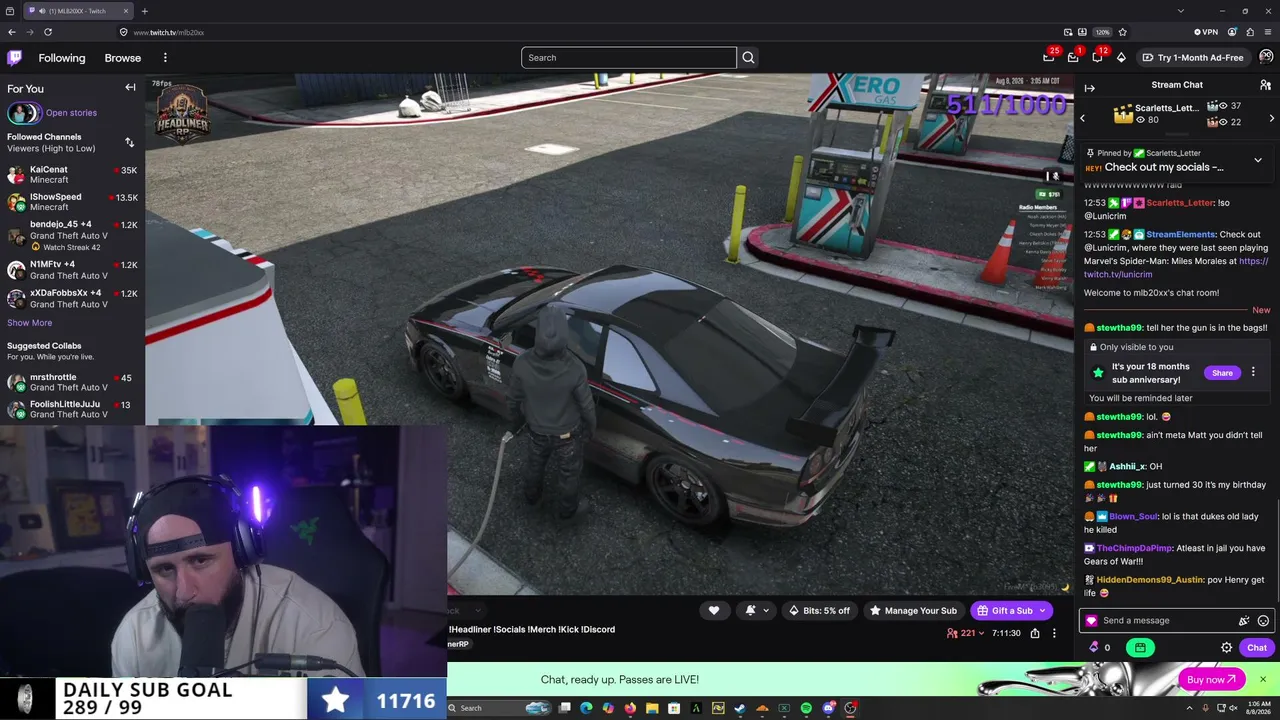Click Buy now on Passes banner
Viewport: 1280px width, 720px height.
coord(1212,680)
